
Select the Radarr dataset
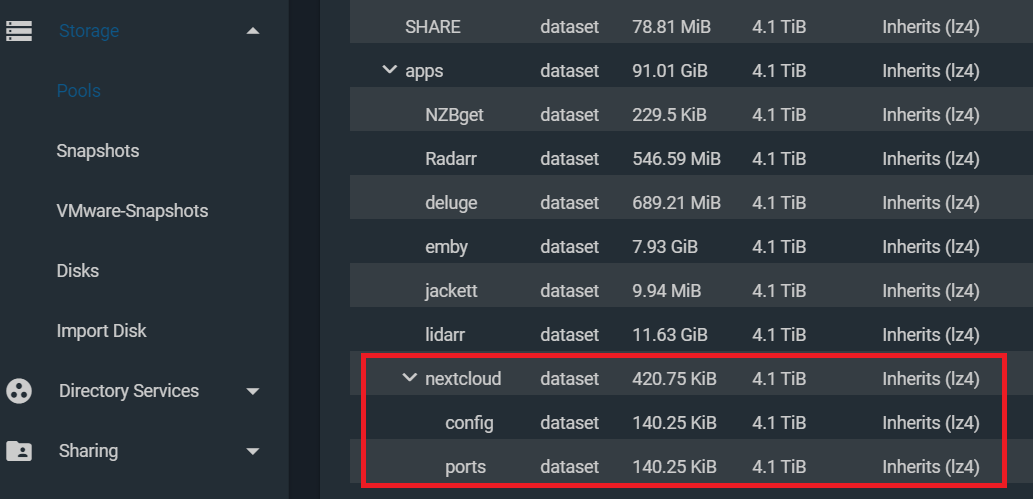(691, 159)
